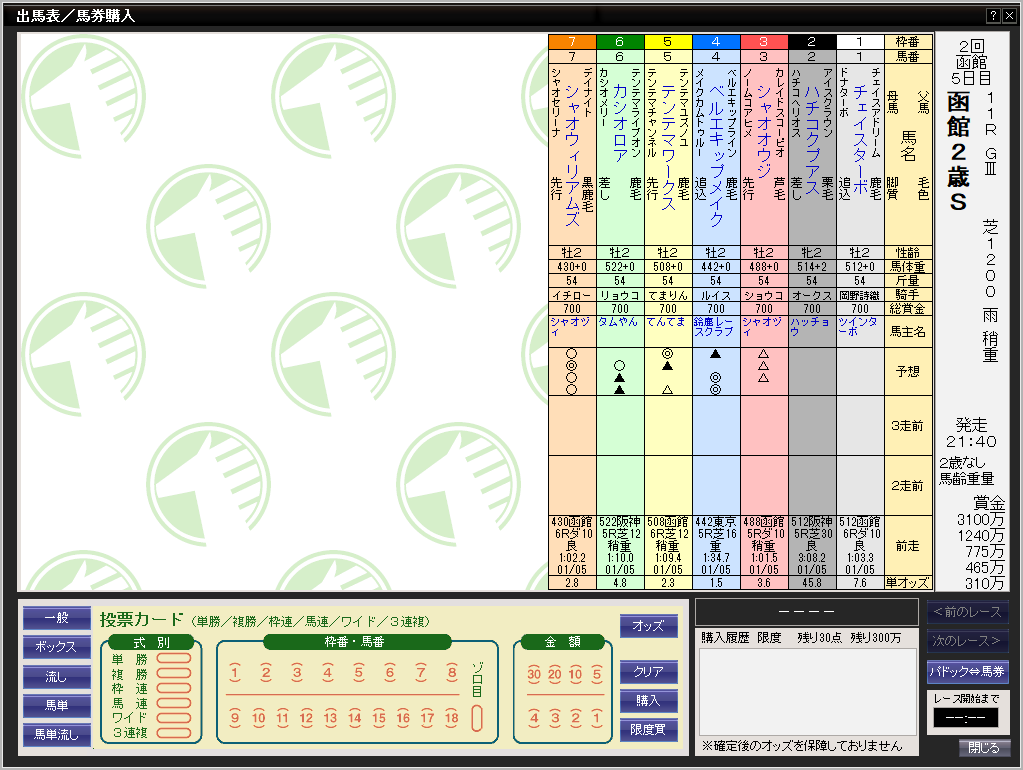Go to previous race with ＜前のレース
Screen dimensions: 1023x770
pyautogui.click(x=967, y=612)
